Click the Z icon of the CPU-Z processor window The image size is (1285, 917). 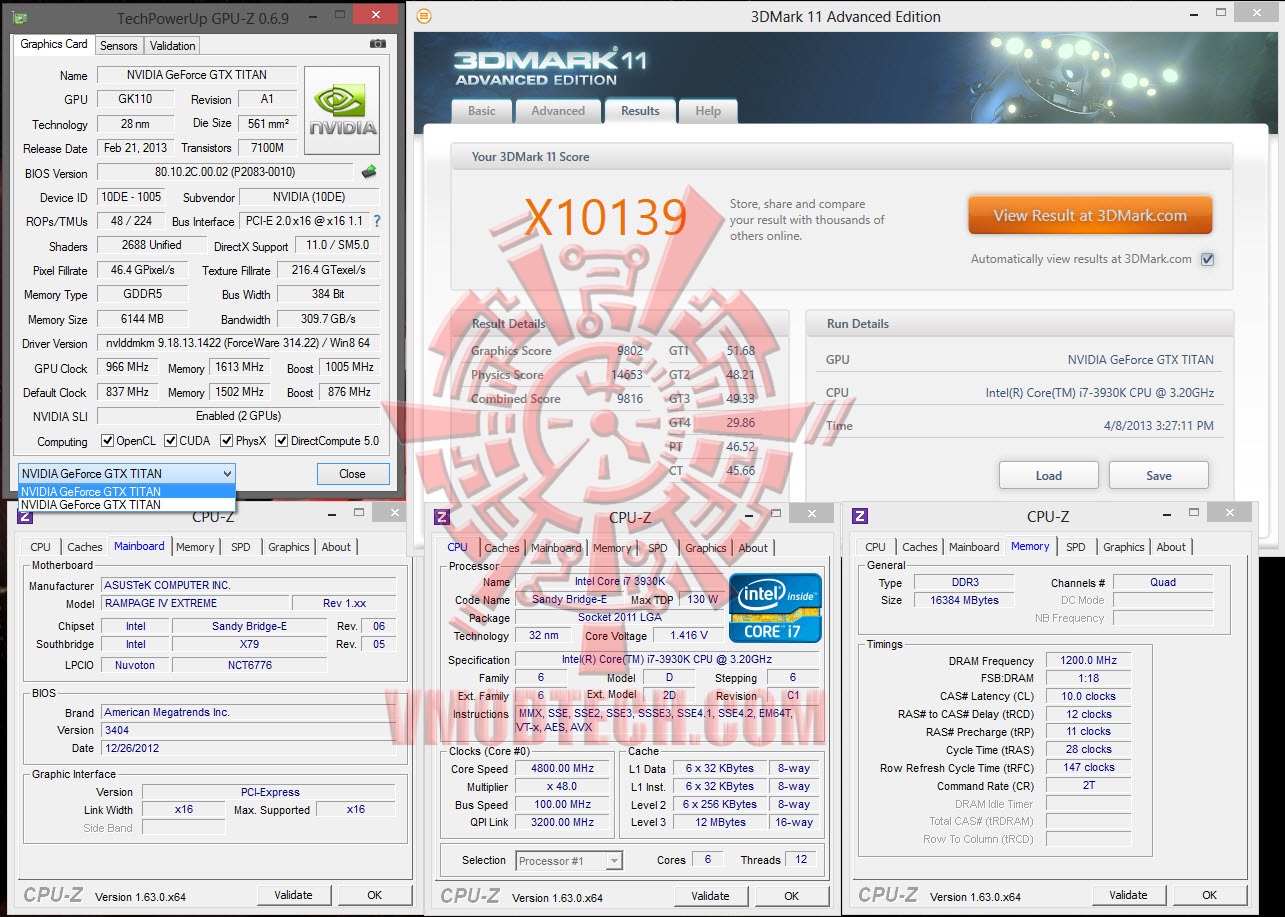tap(442, 517)
